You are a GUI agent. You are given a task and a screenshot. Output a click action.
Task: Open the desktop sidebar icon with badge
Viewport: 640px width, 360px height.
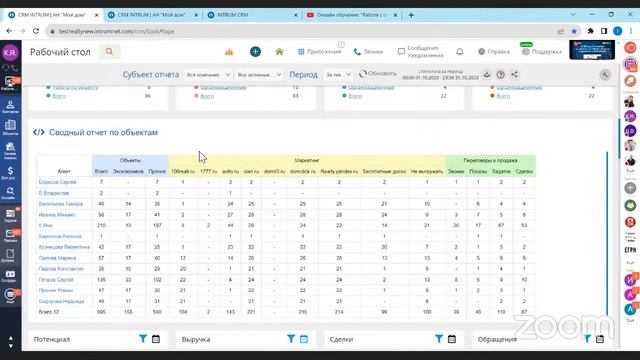click(x=10, y=83)
